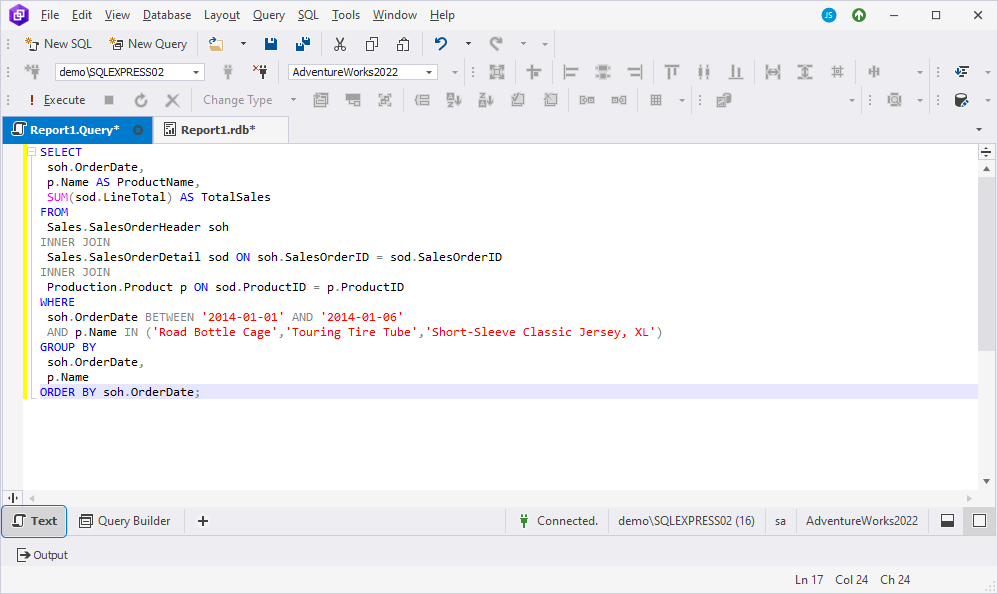
Task: Open the Tools menu
Action: click(x=346, y=15)
